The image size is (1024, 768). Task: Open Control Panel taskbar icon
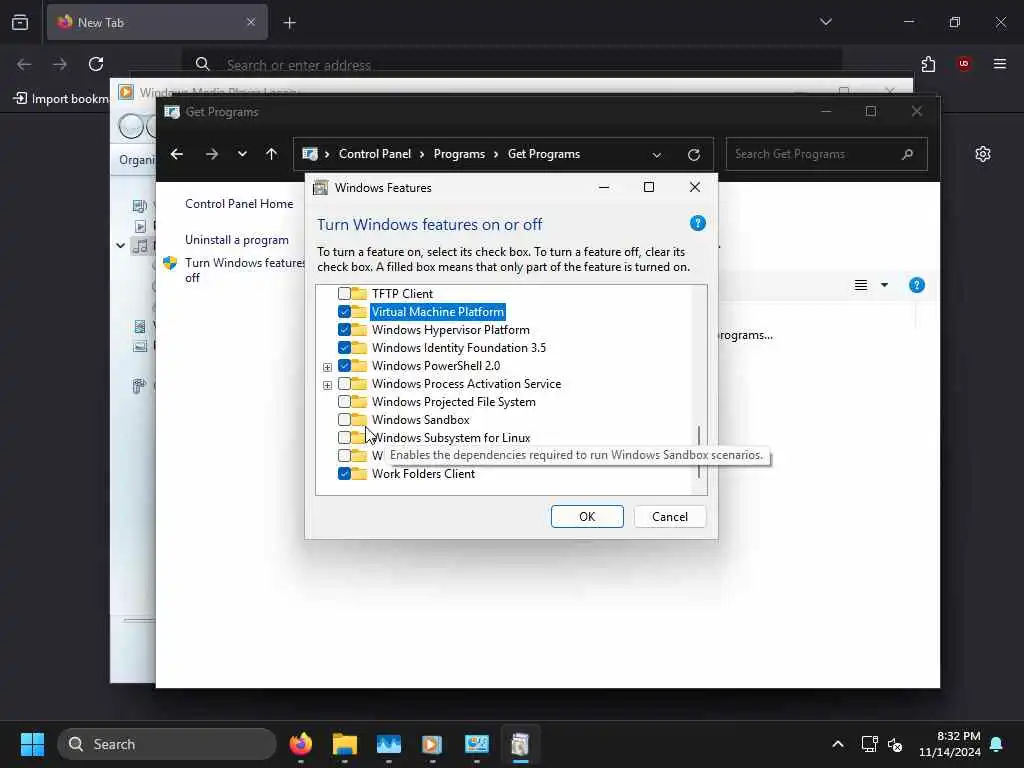[x=477, y=744]
